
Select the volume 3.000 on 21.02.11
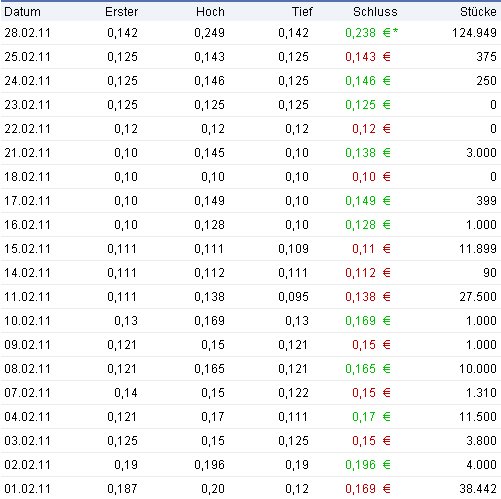coord(481,153)
